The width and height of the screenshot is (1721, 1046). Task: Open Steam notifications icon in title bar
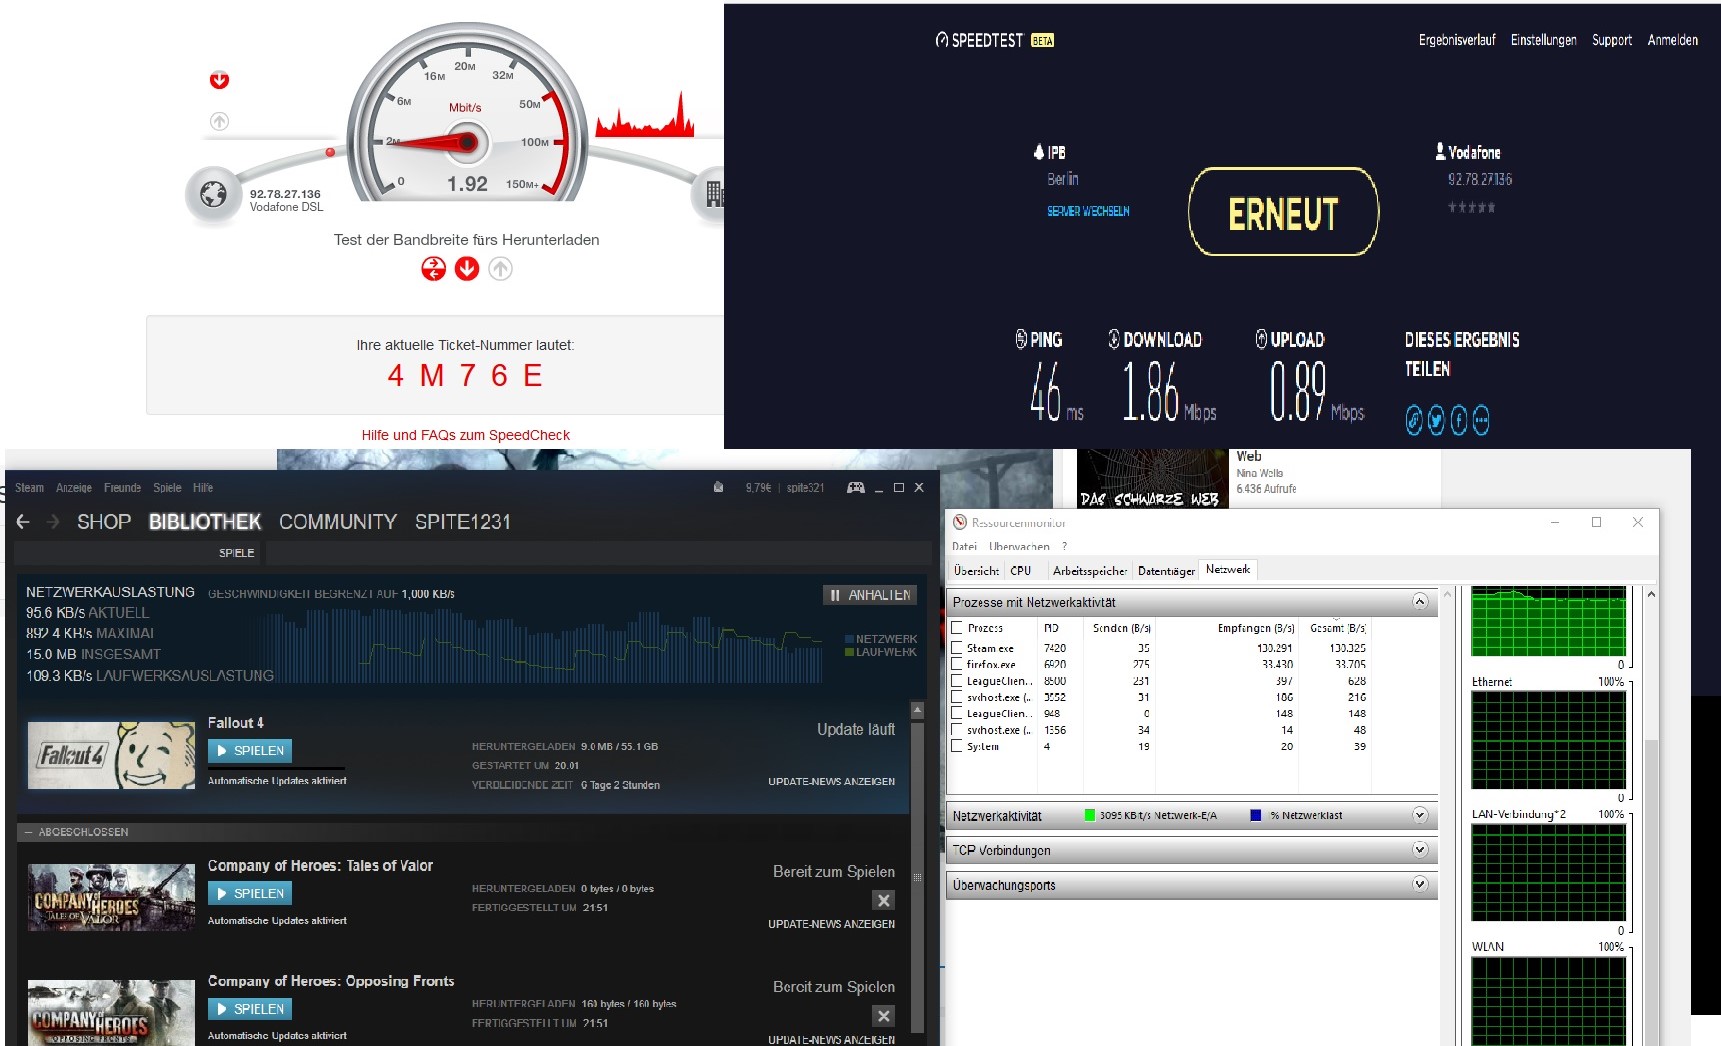tap(718, 487)
